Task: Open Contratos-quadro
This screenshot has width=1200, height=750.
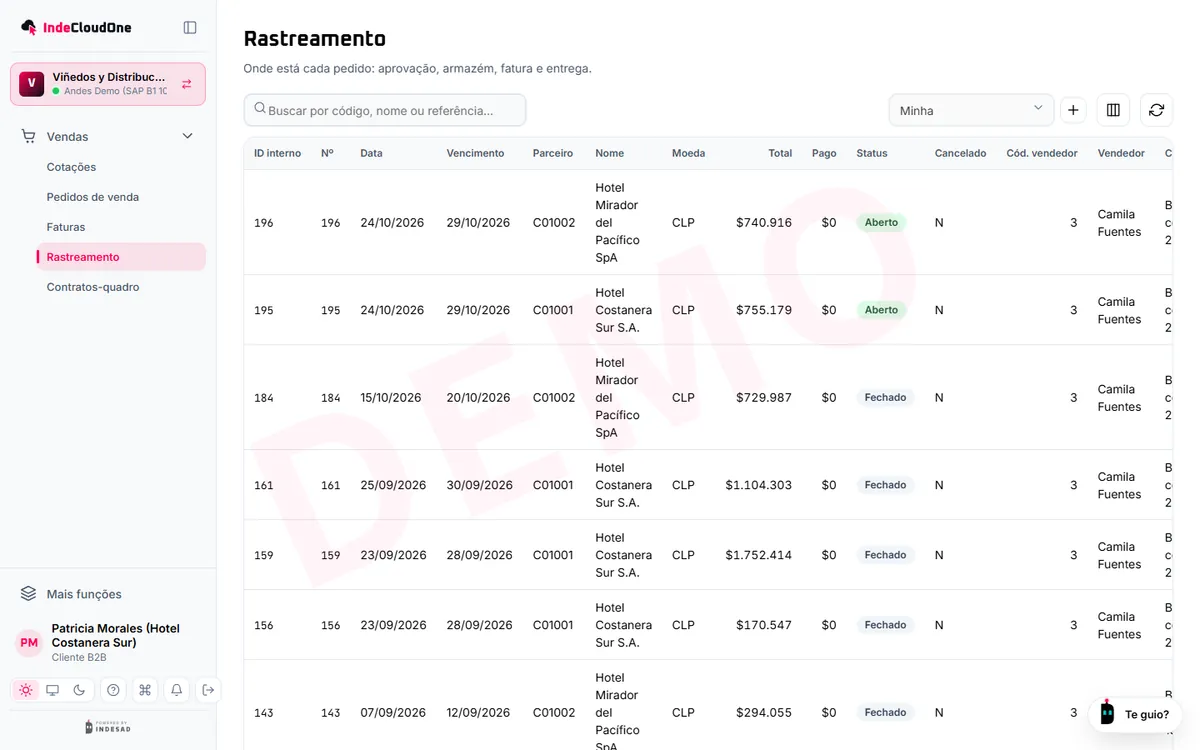Action: [x=93, y=287]
